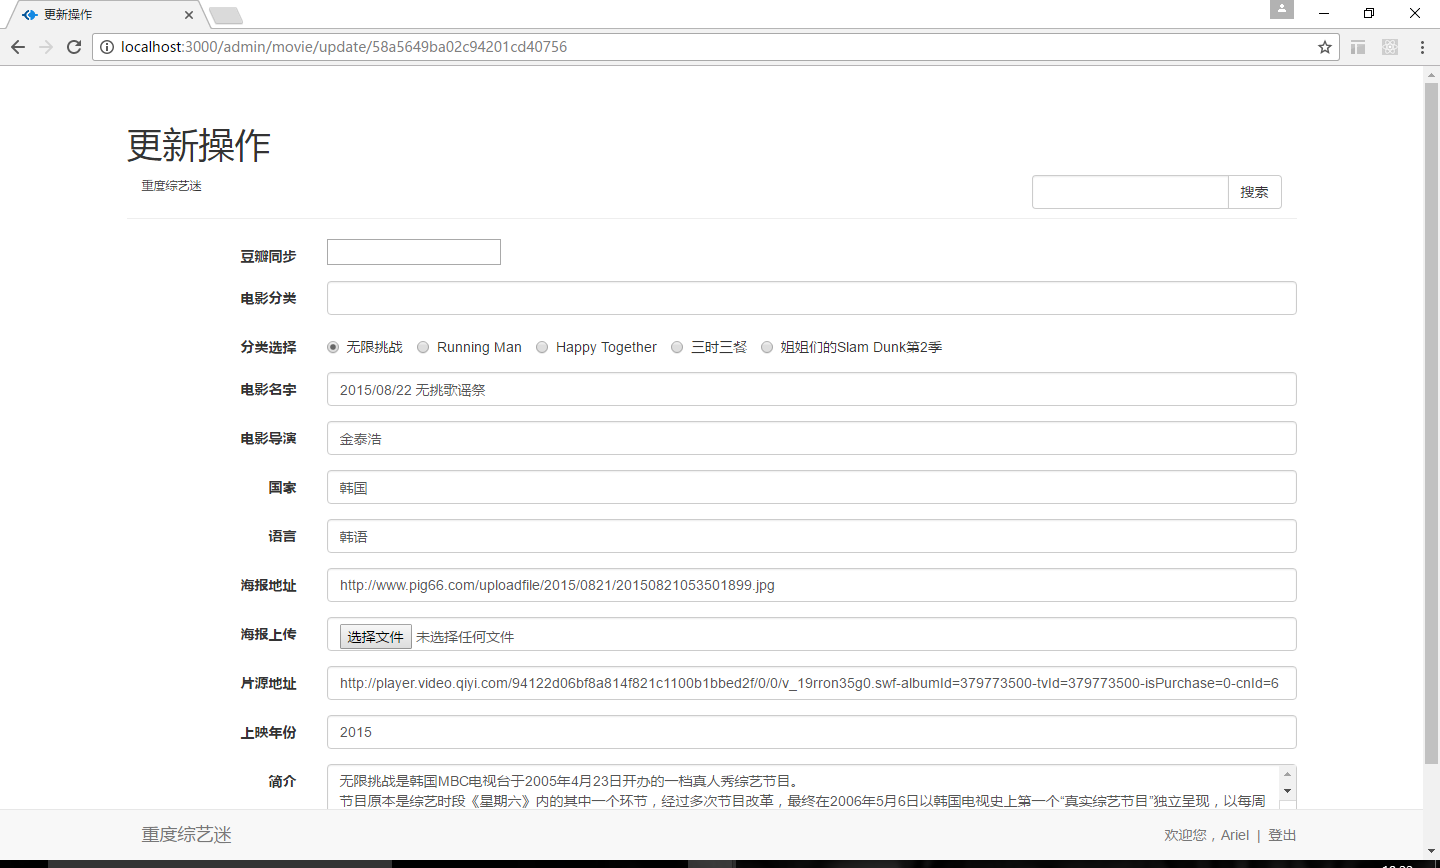
Task: Click the 海报地址 URL field
Action: pos(811,585)
